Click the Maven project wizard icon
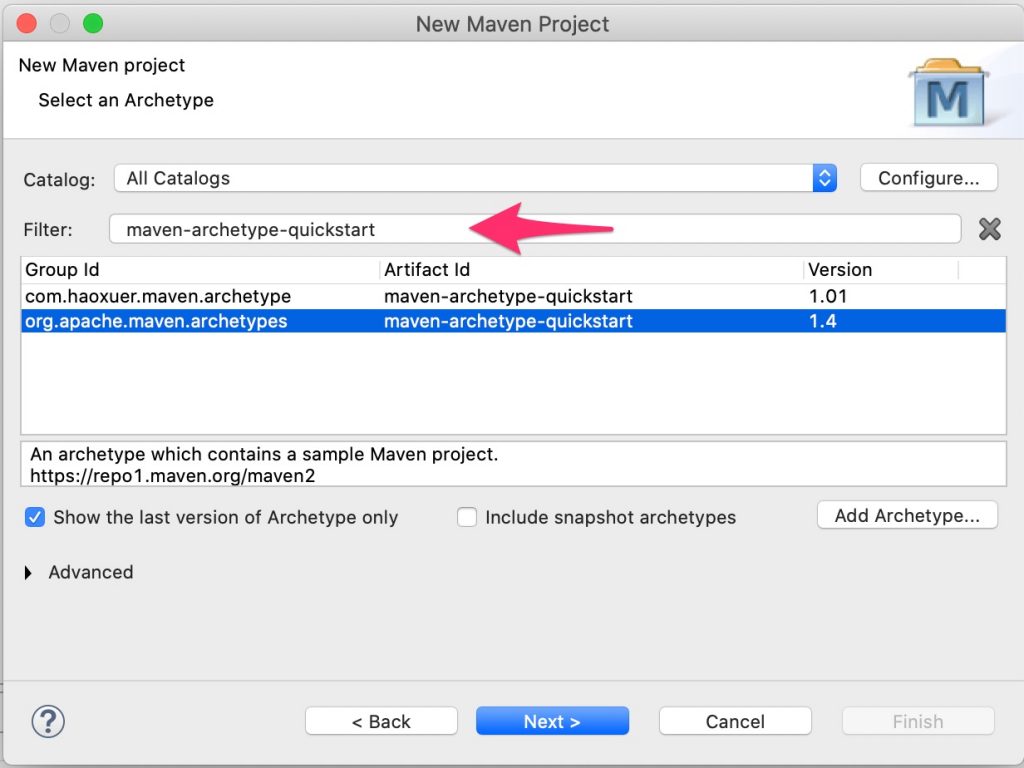 946,94
